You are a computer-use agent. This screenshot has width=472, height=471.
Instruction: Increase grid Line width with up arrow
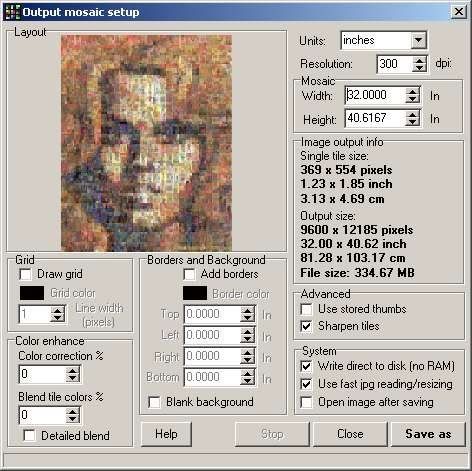click(57, 310)
